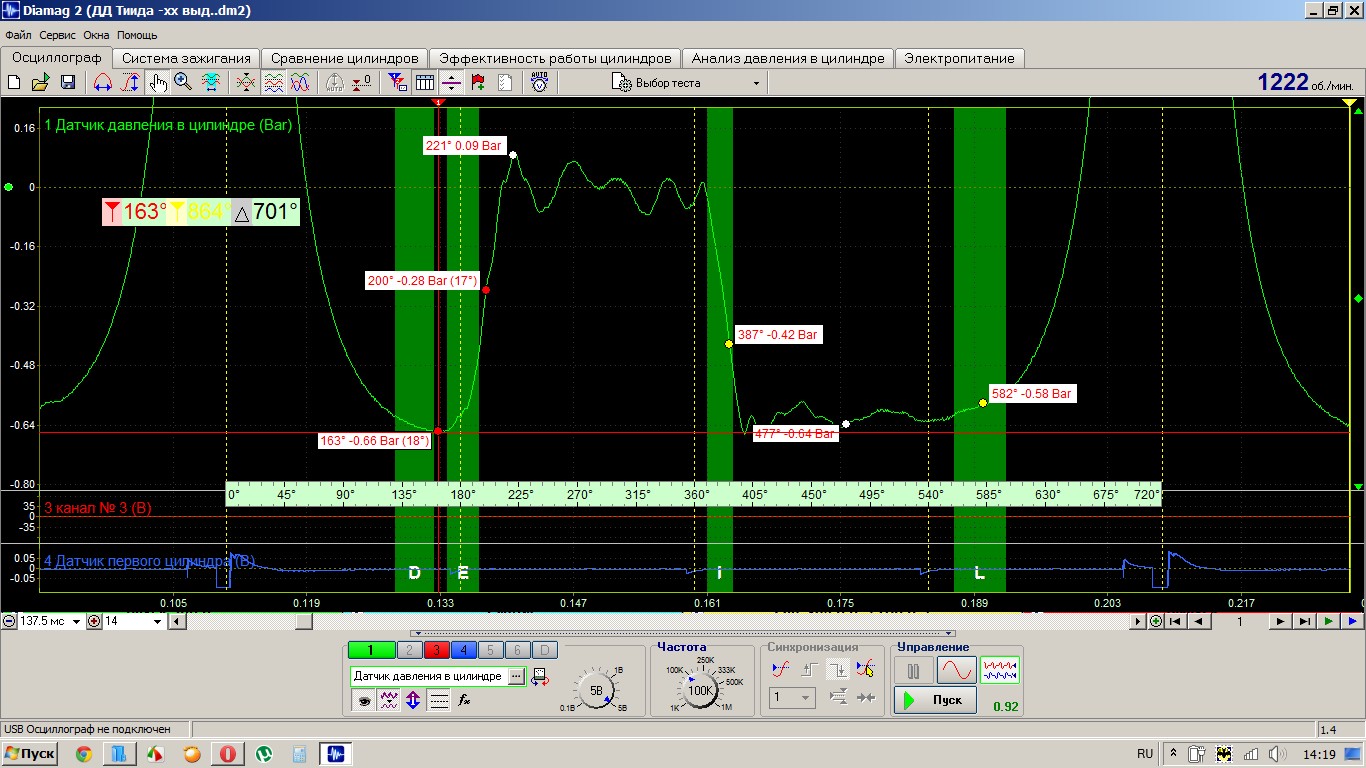Open an oscillogram file from folder
1366x768 pixels.
point(41,83)
